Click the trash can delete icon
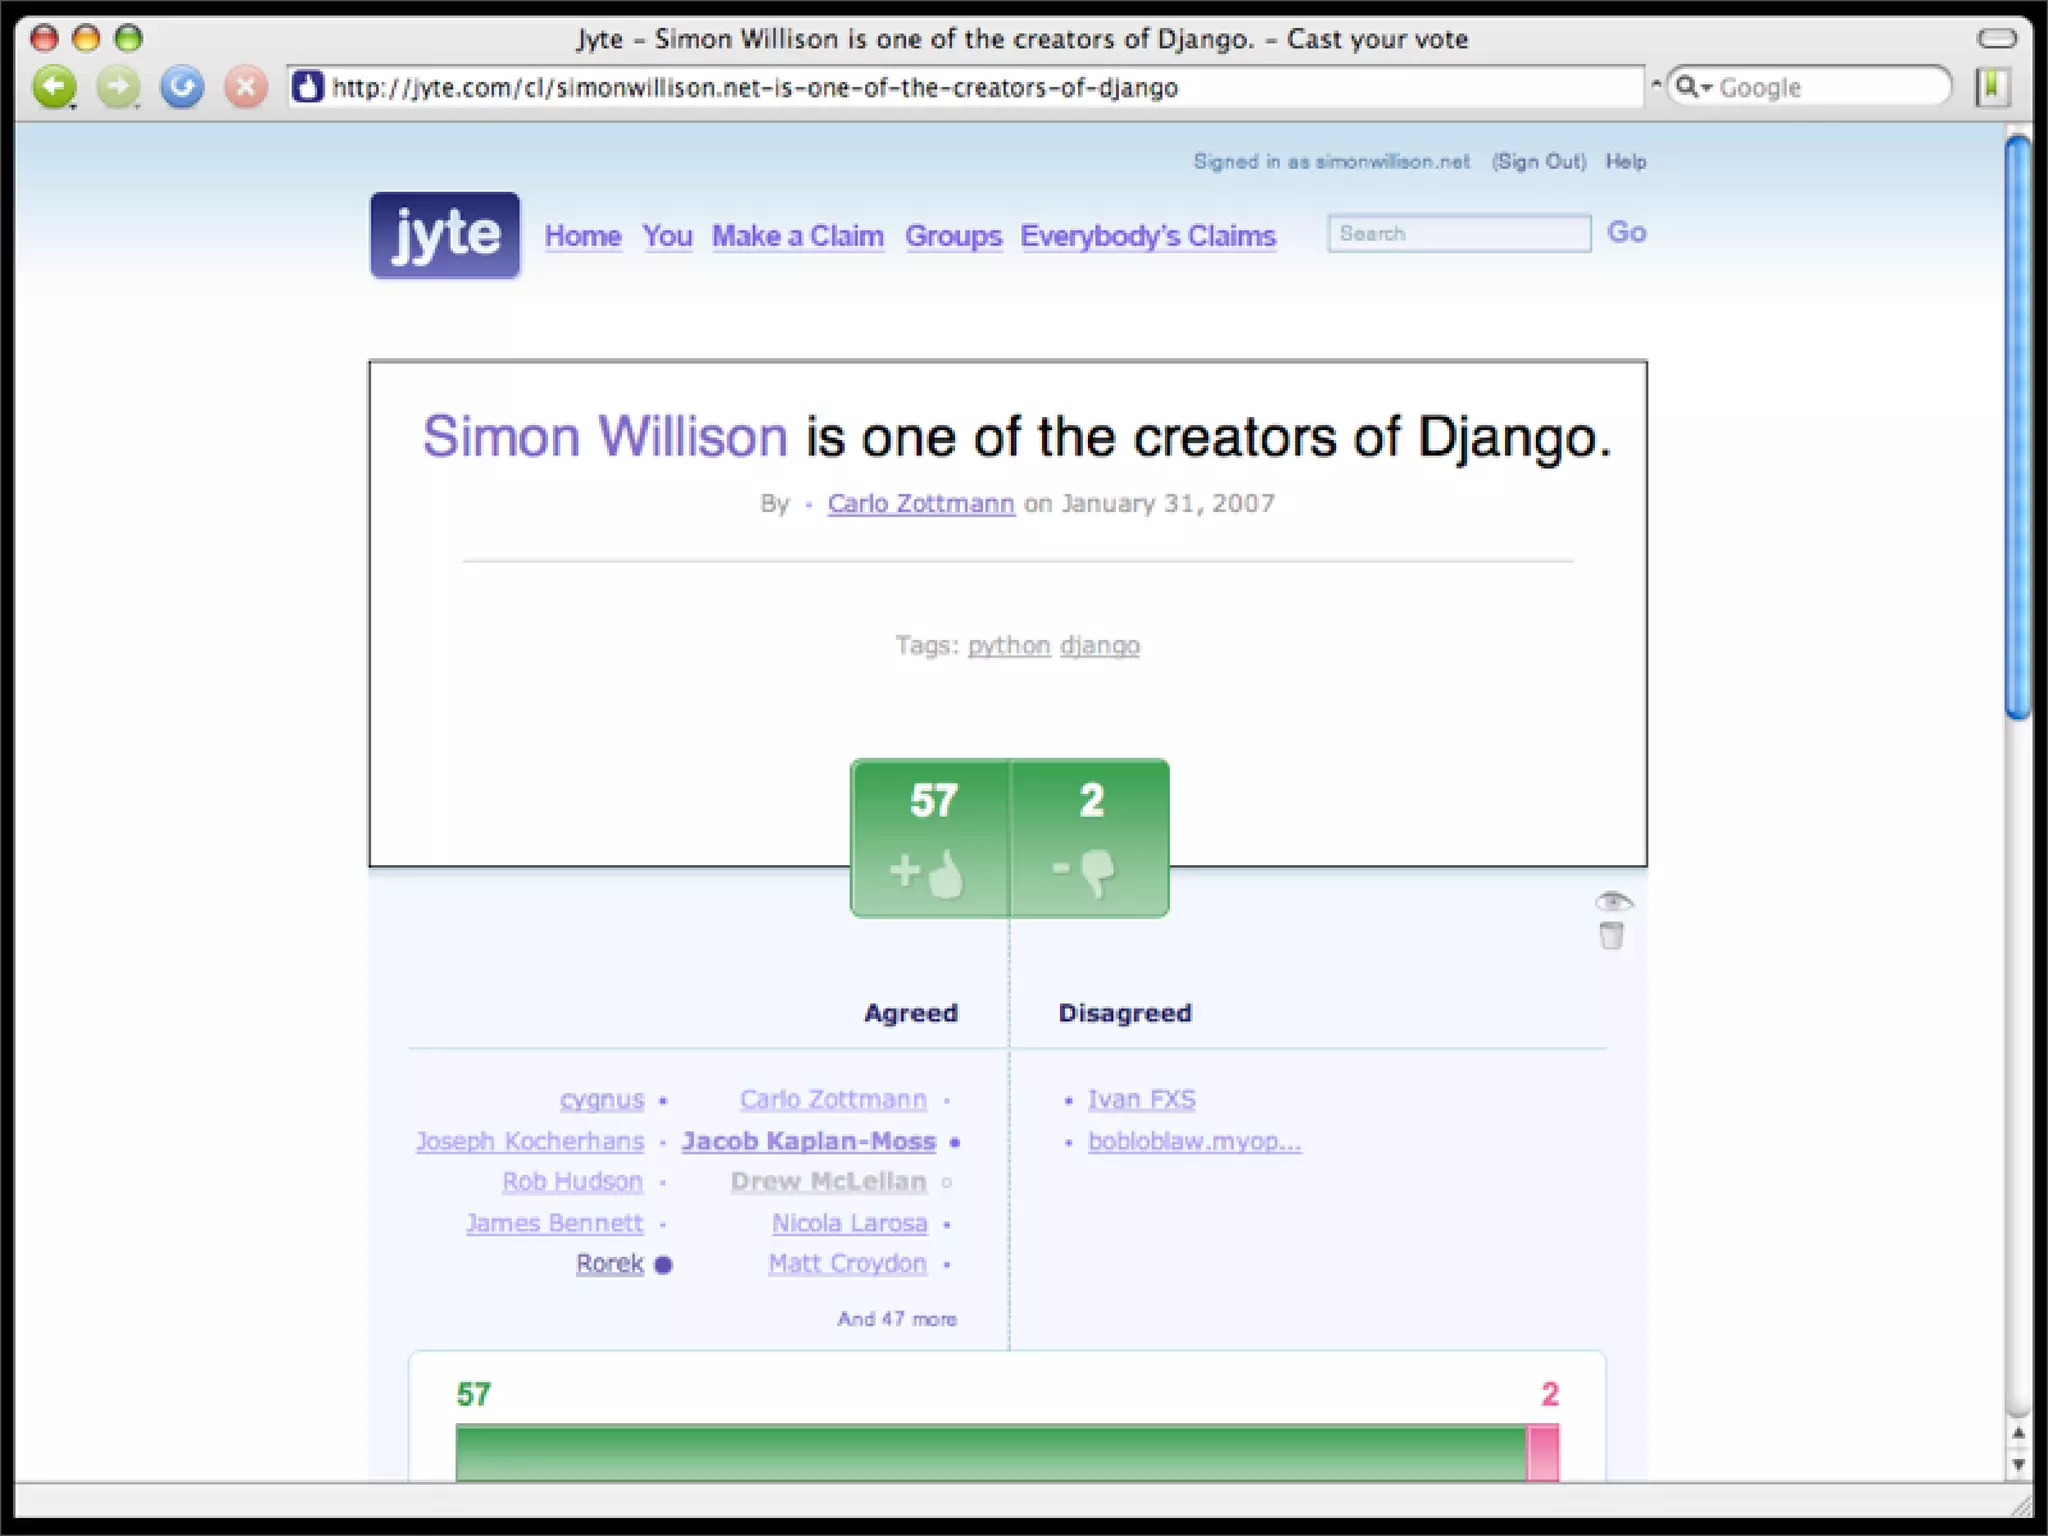This screenshot has width=2048, height=1536. [x=1611, y=936]
